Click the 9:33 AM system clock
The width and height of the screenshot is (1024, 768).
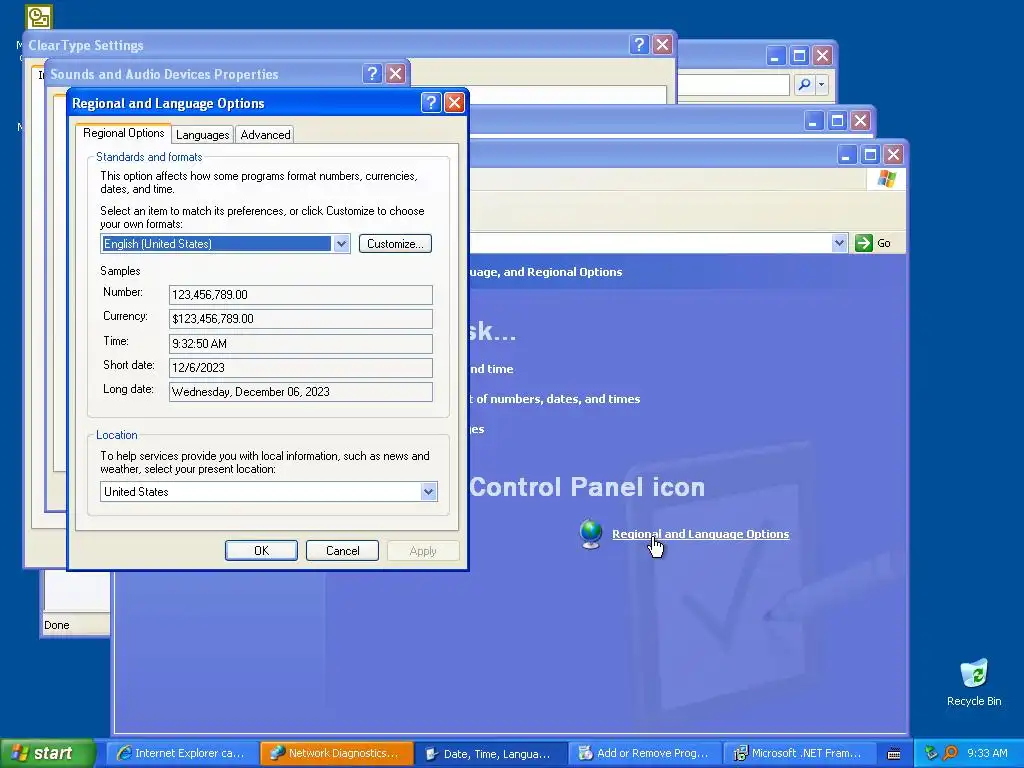point(987,753)
